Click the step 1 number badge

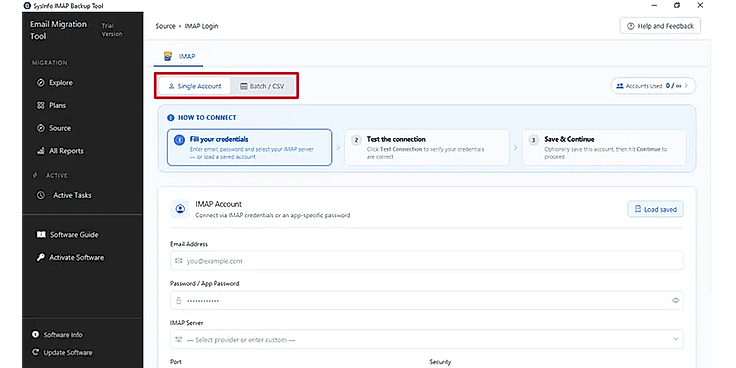point(179,140)
